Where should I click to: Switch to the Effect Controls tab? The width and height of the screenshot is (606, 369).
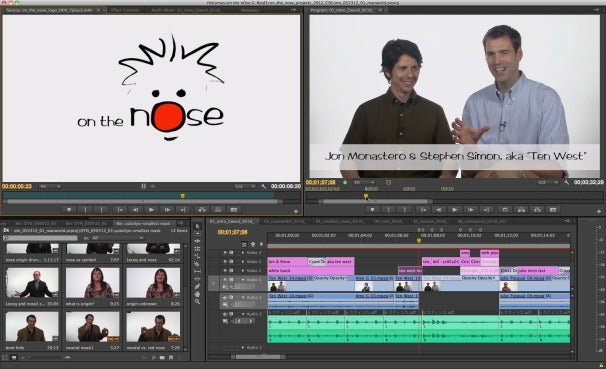125,10
